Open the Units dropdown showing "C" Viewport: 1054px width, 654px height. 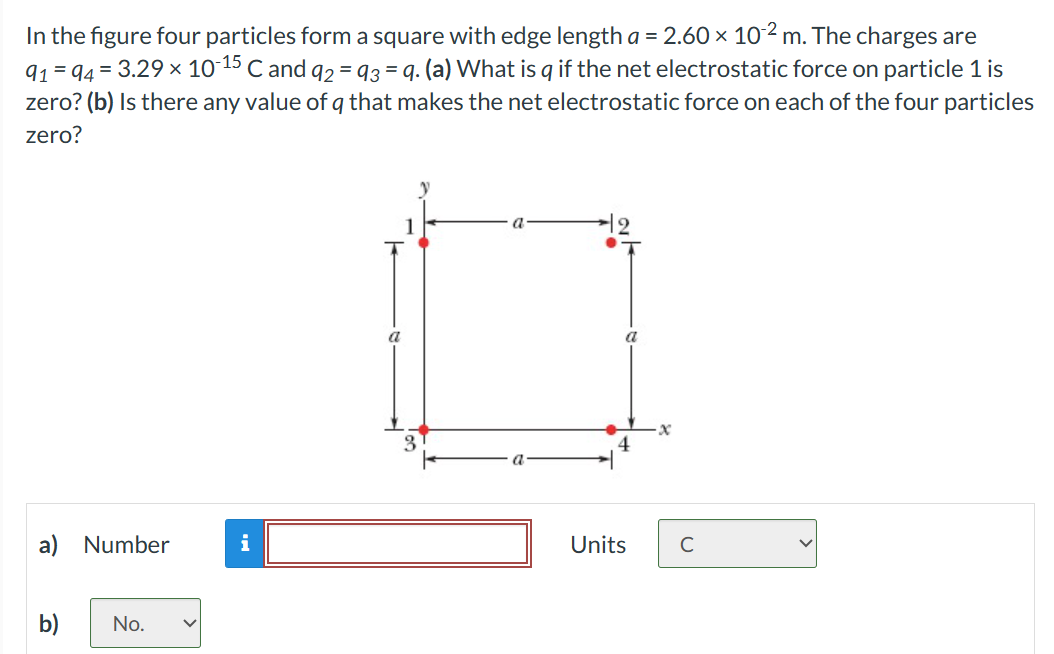pos(737,543)
